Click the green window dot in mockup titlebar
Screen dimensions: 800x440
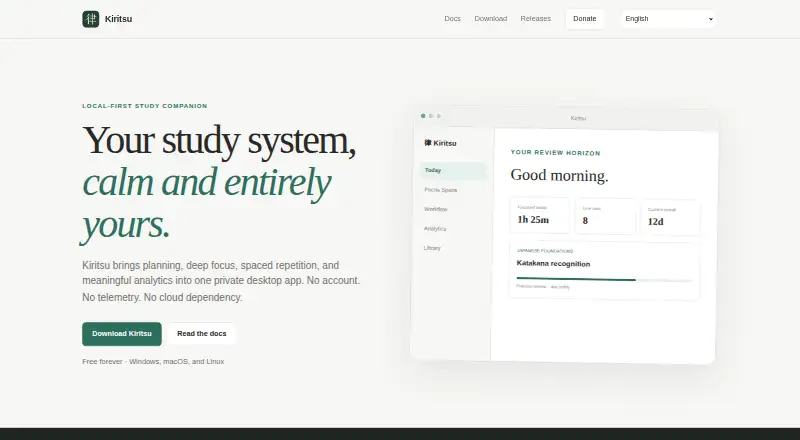[x=423, y=116]
